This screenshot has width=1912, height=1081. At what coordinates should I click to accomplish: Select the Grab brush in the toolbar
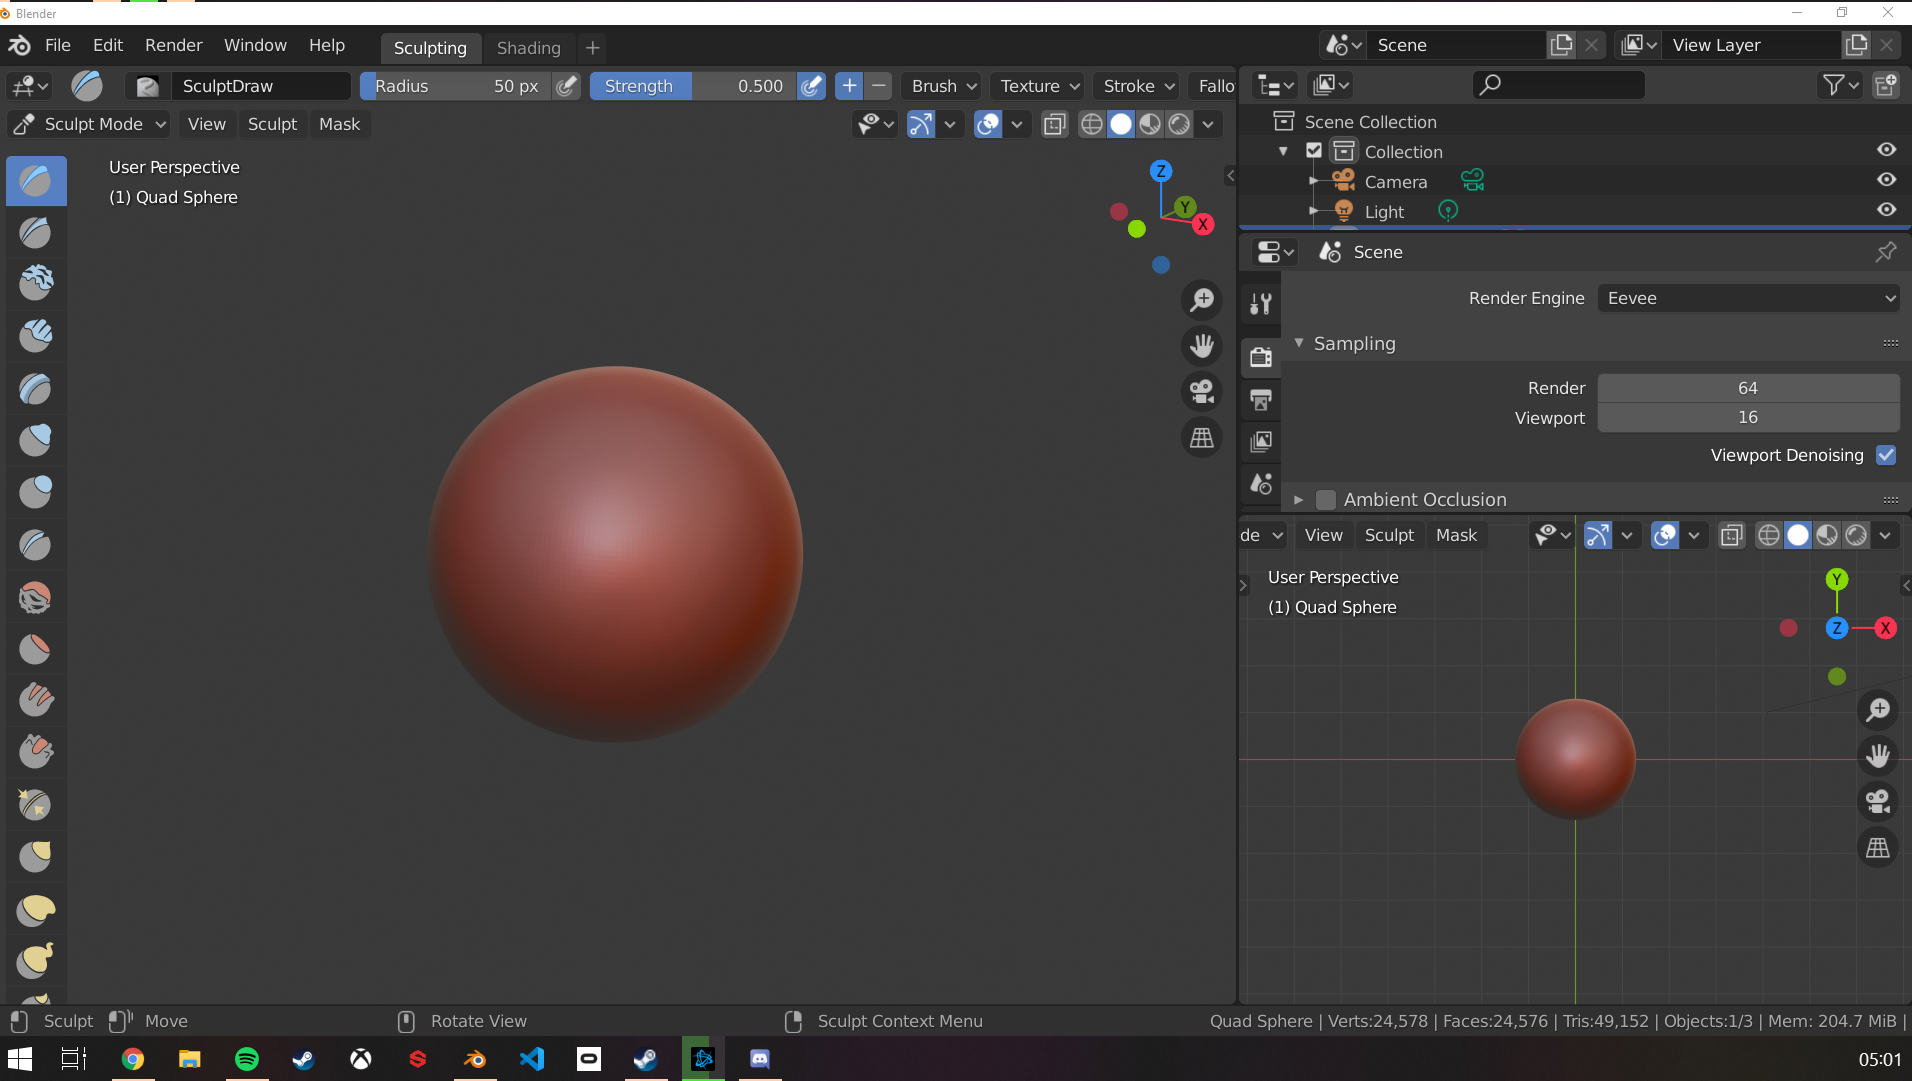pyautogui.click(x=36, y=856)
